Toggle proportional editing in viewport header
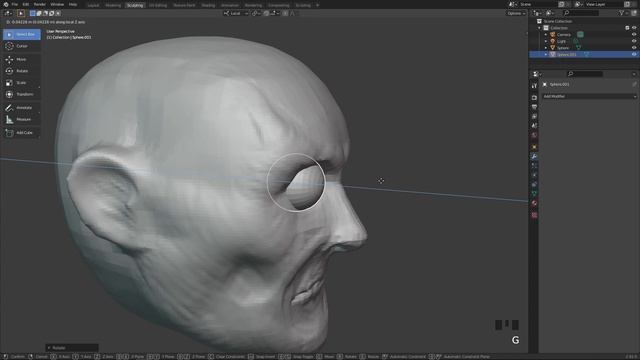640x360 pixels. (x=285, y=13)
